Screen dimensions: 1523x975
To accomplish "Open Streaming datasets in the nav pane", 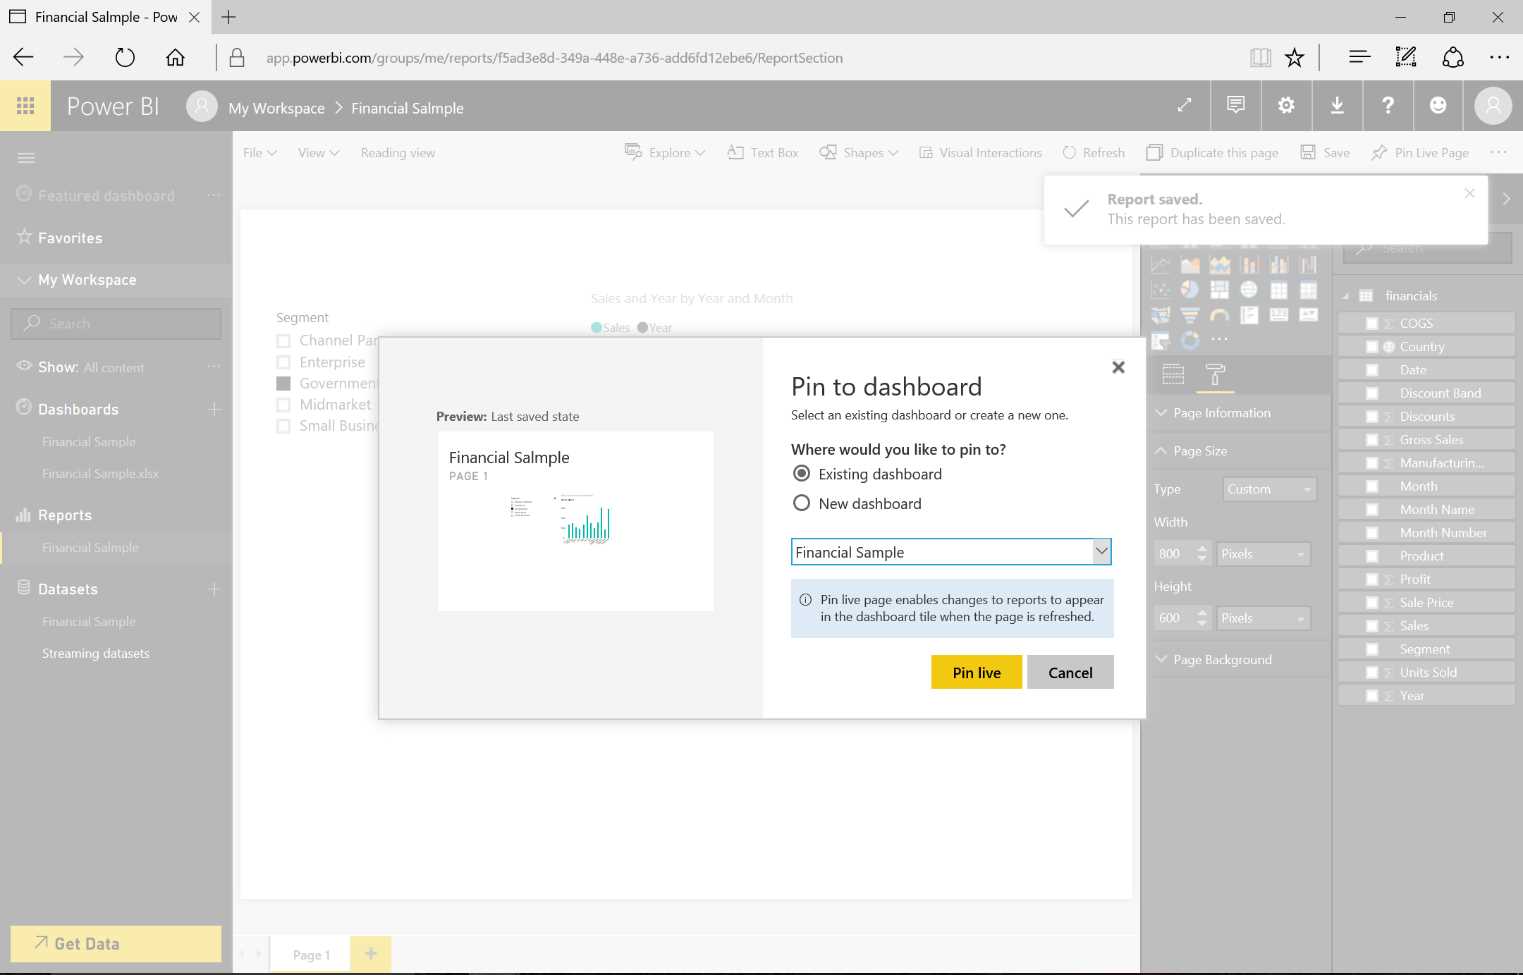I will tap(96, 653).
